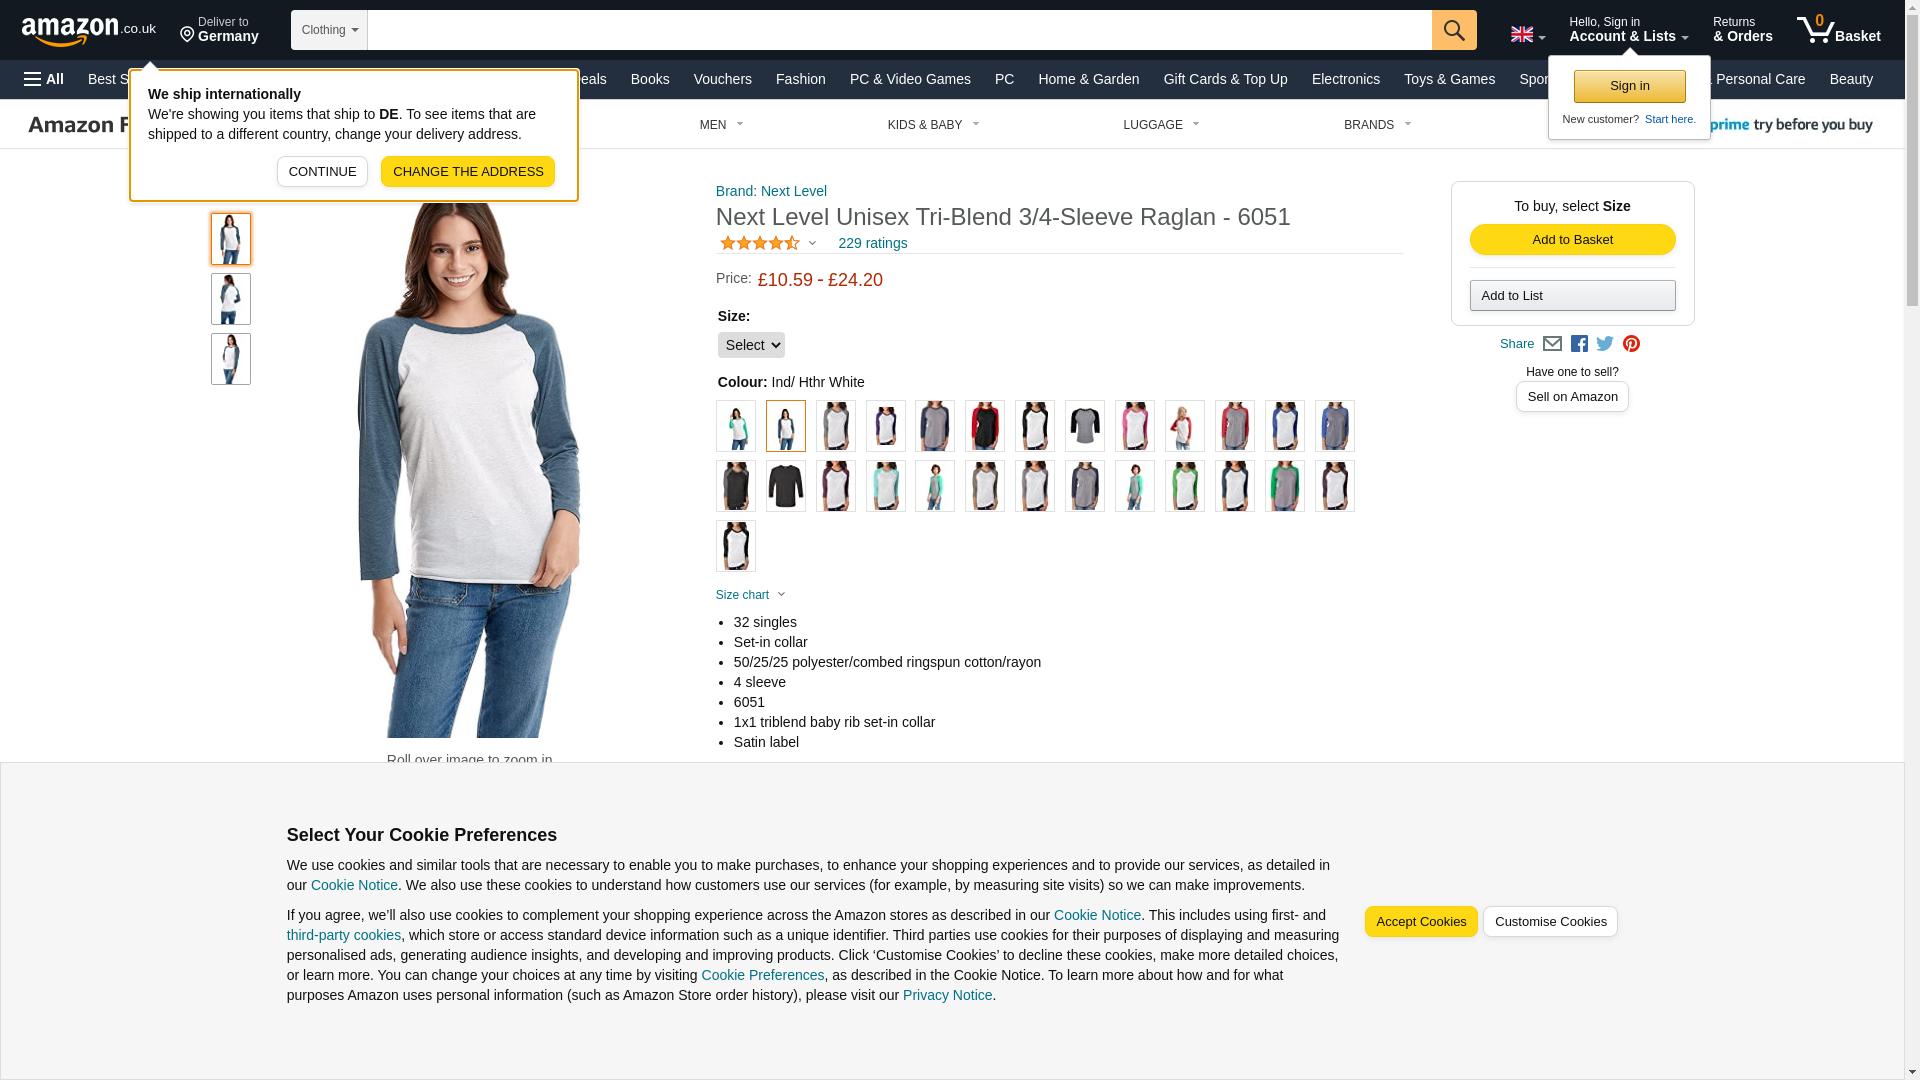The height and width of the screenshot is (1080, 1920).
Task: Share product on Pinterest icon
Action: [x=1631, y=344]
